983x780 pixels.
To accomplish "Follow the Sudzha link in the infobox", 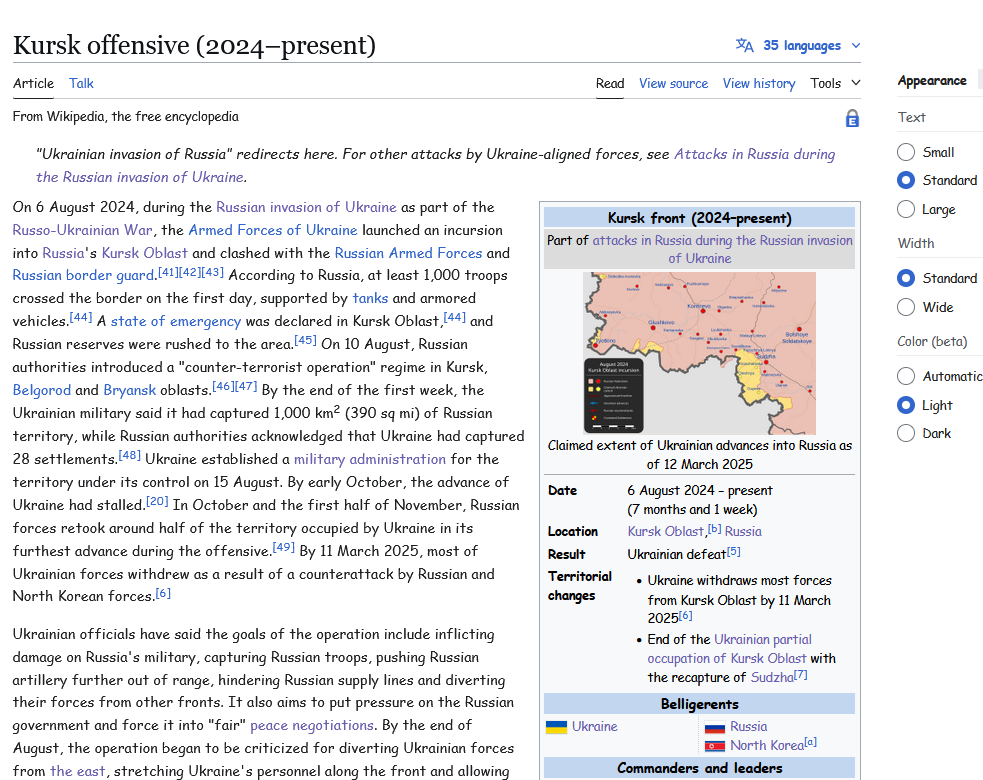I will click(772, 678).
